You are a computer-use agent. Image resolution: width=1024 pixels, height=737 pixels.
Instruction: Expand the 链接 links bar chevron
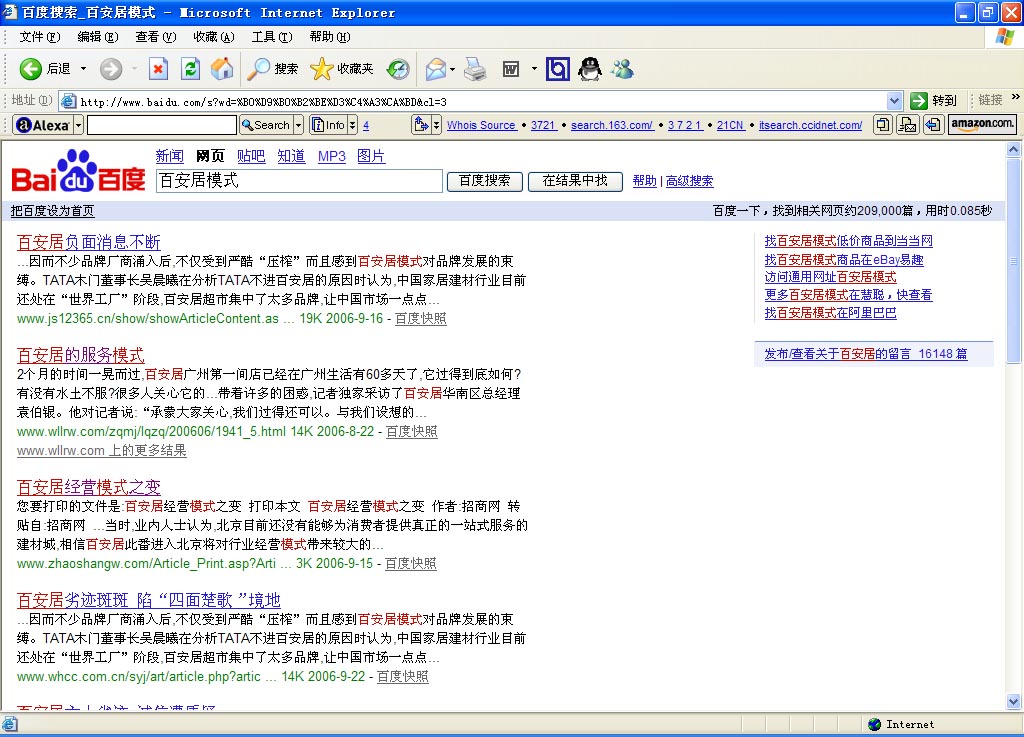1016,97
